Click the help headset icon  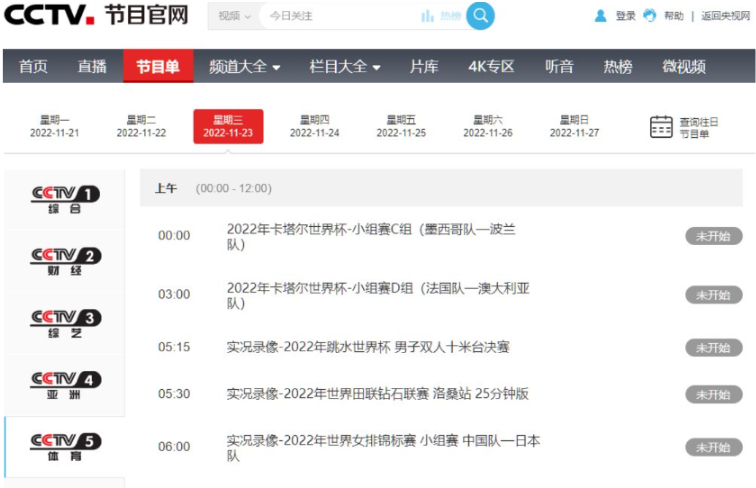coord(650,16)
